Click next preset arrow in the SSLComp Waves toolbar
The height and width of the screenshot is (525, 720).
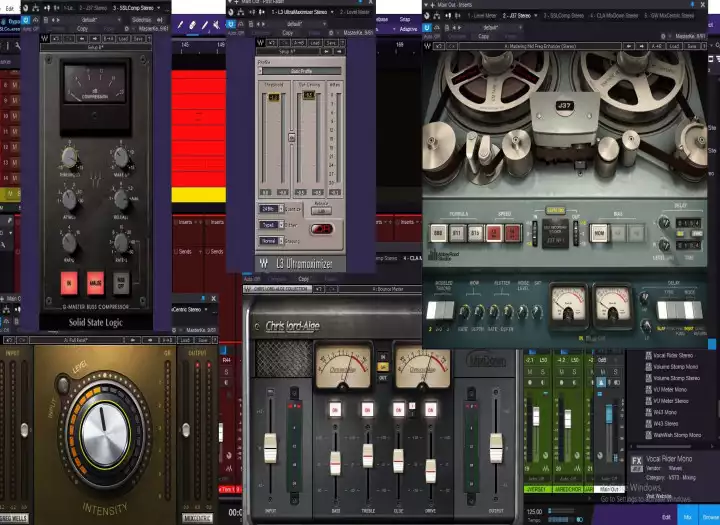(x=95, y=39)
